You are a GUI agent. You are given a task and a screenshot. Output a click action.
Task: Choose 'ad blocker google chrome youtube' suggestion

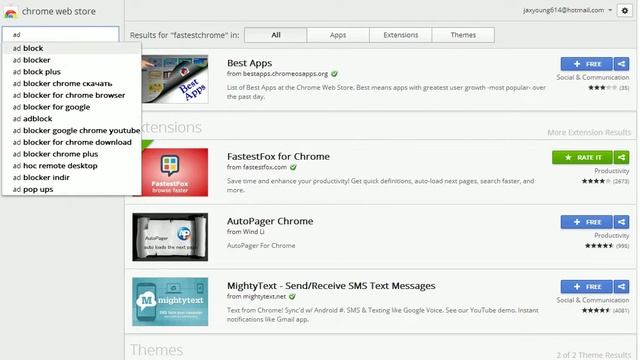pyautogui.click(x=72, y=131)
